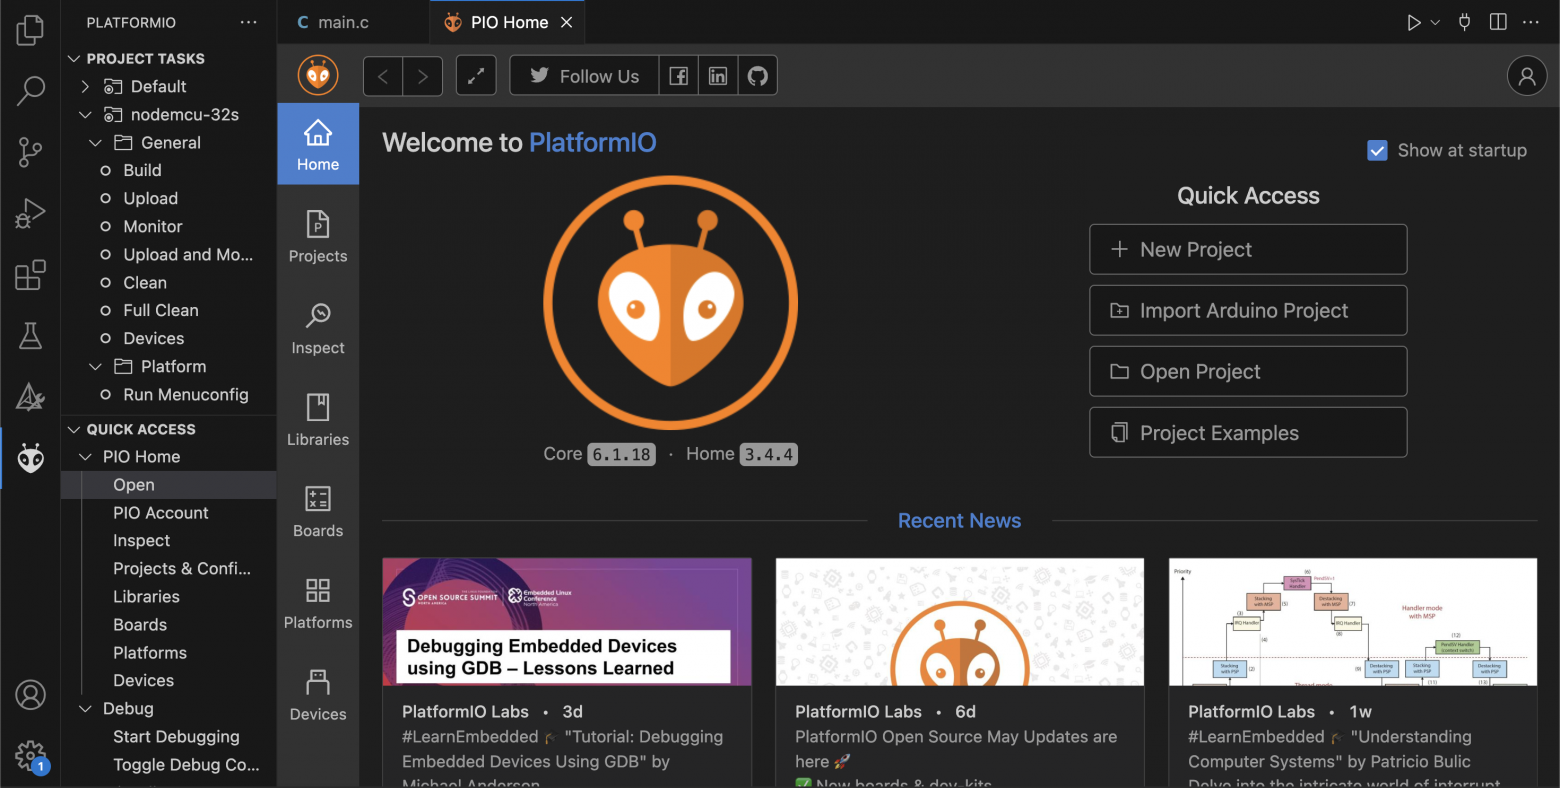This screenshot has width=1560, height=788.
Task: Open Devices in PIO Home sidebar
Action: pos(318,694)
